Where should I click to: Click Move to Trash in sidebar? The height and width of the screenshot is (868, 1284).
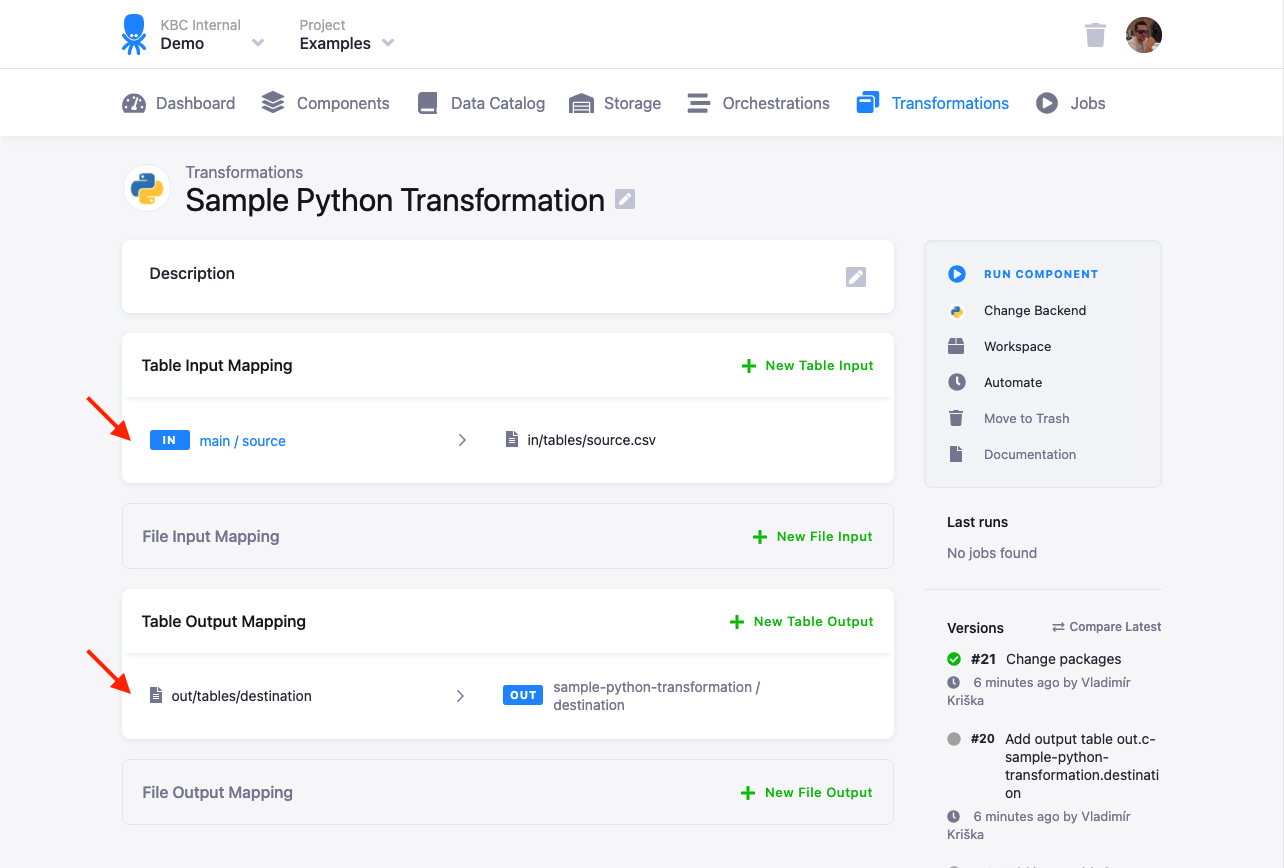(1026, 418)
